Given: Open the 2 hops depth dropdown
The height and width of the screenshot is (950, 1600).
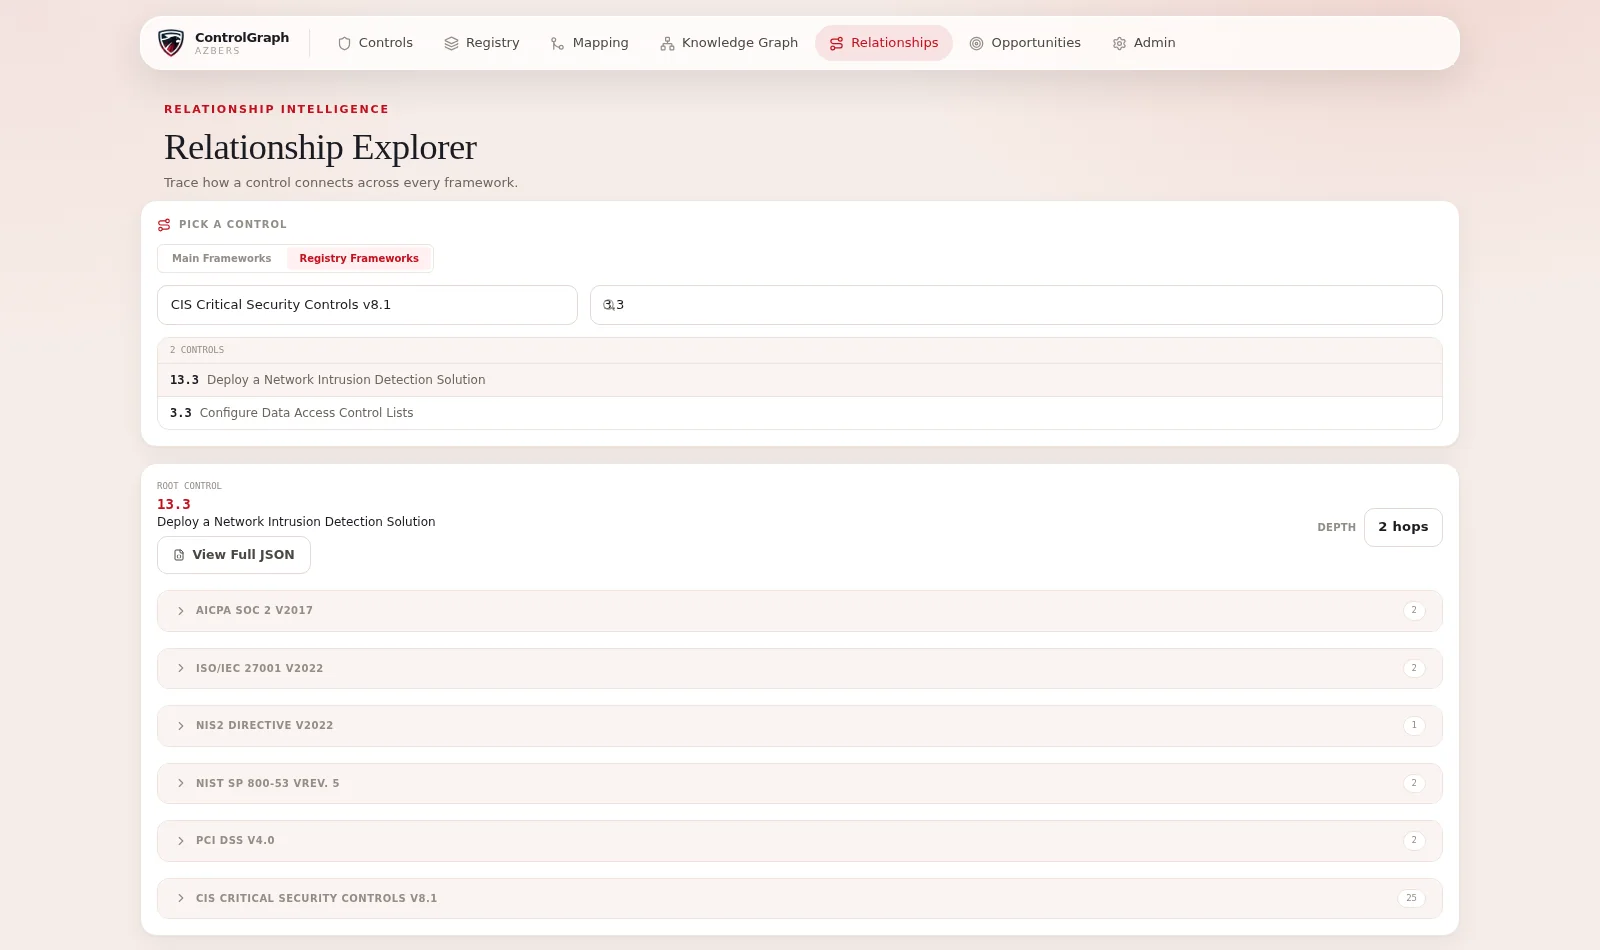Looking at the screenshot, I should coord(1403,527).
